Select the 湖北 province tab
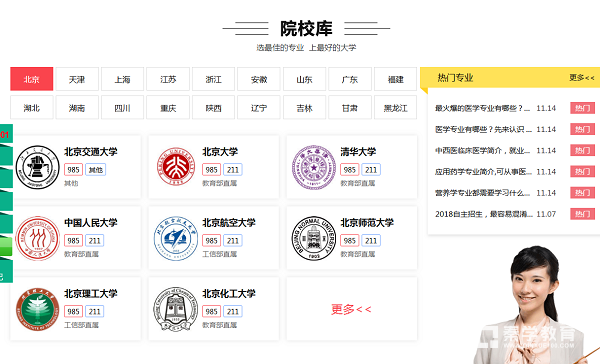This screenshot has height=364, width=600. (x=31, y=108)
